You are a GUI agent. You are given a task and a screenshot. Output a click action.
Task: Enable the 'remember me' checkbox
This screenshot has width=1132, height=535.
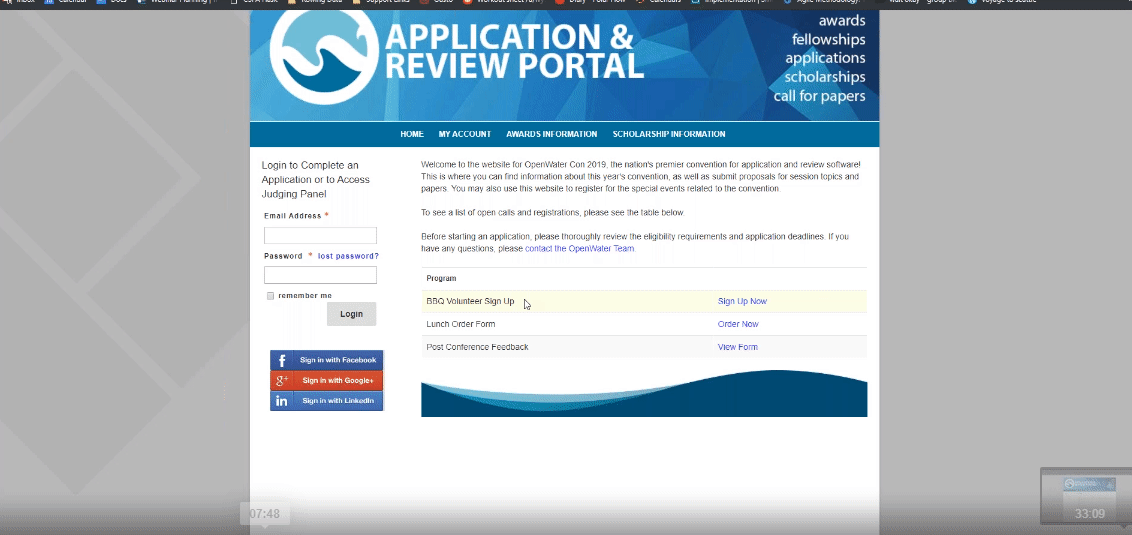pos(270,296)
